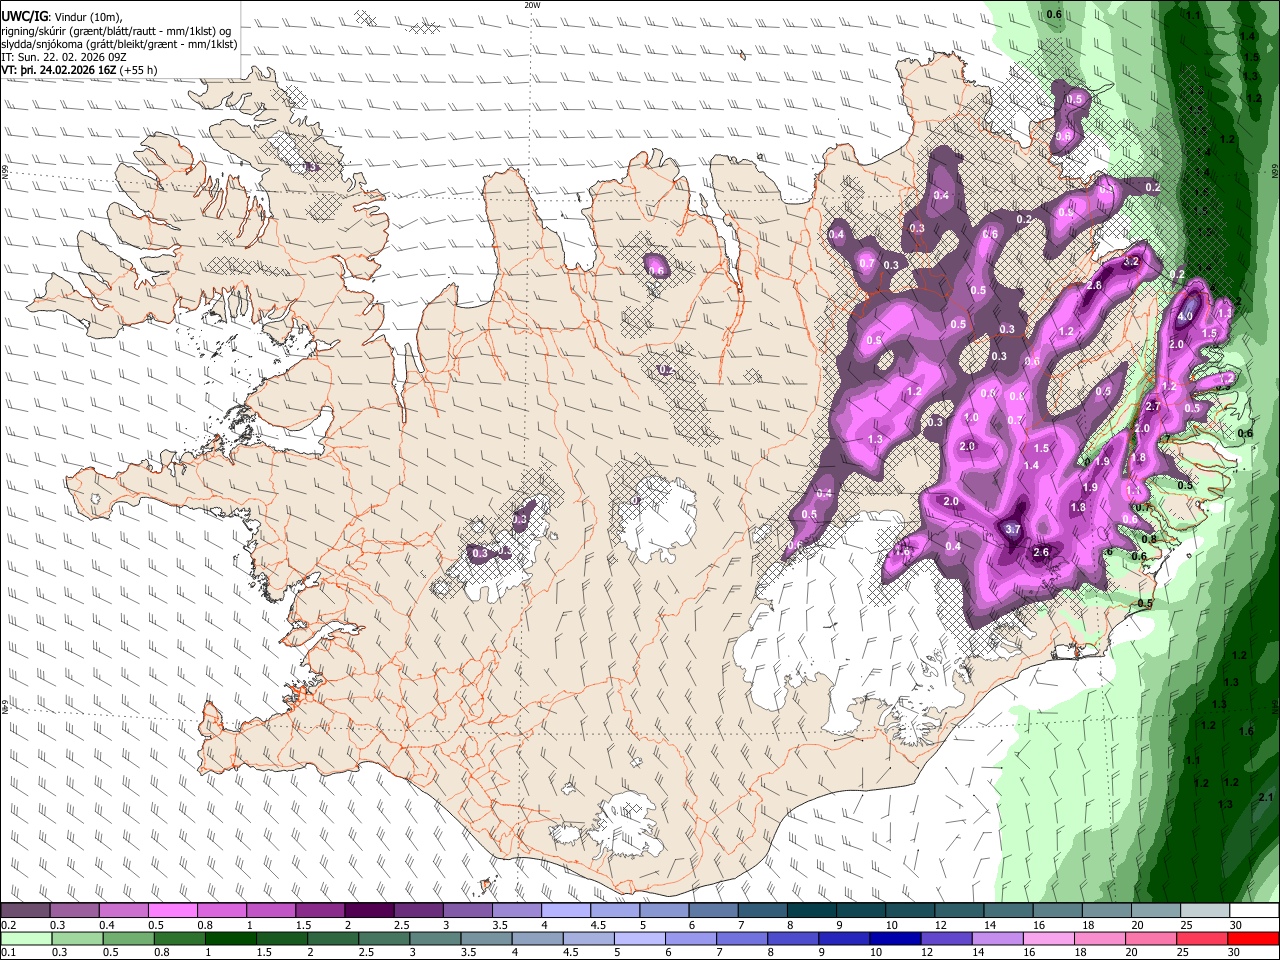Click the dark teal 8–9 swatch in snow legend

(812, 910)
